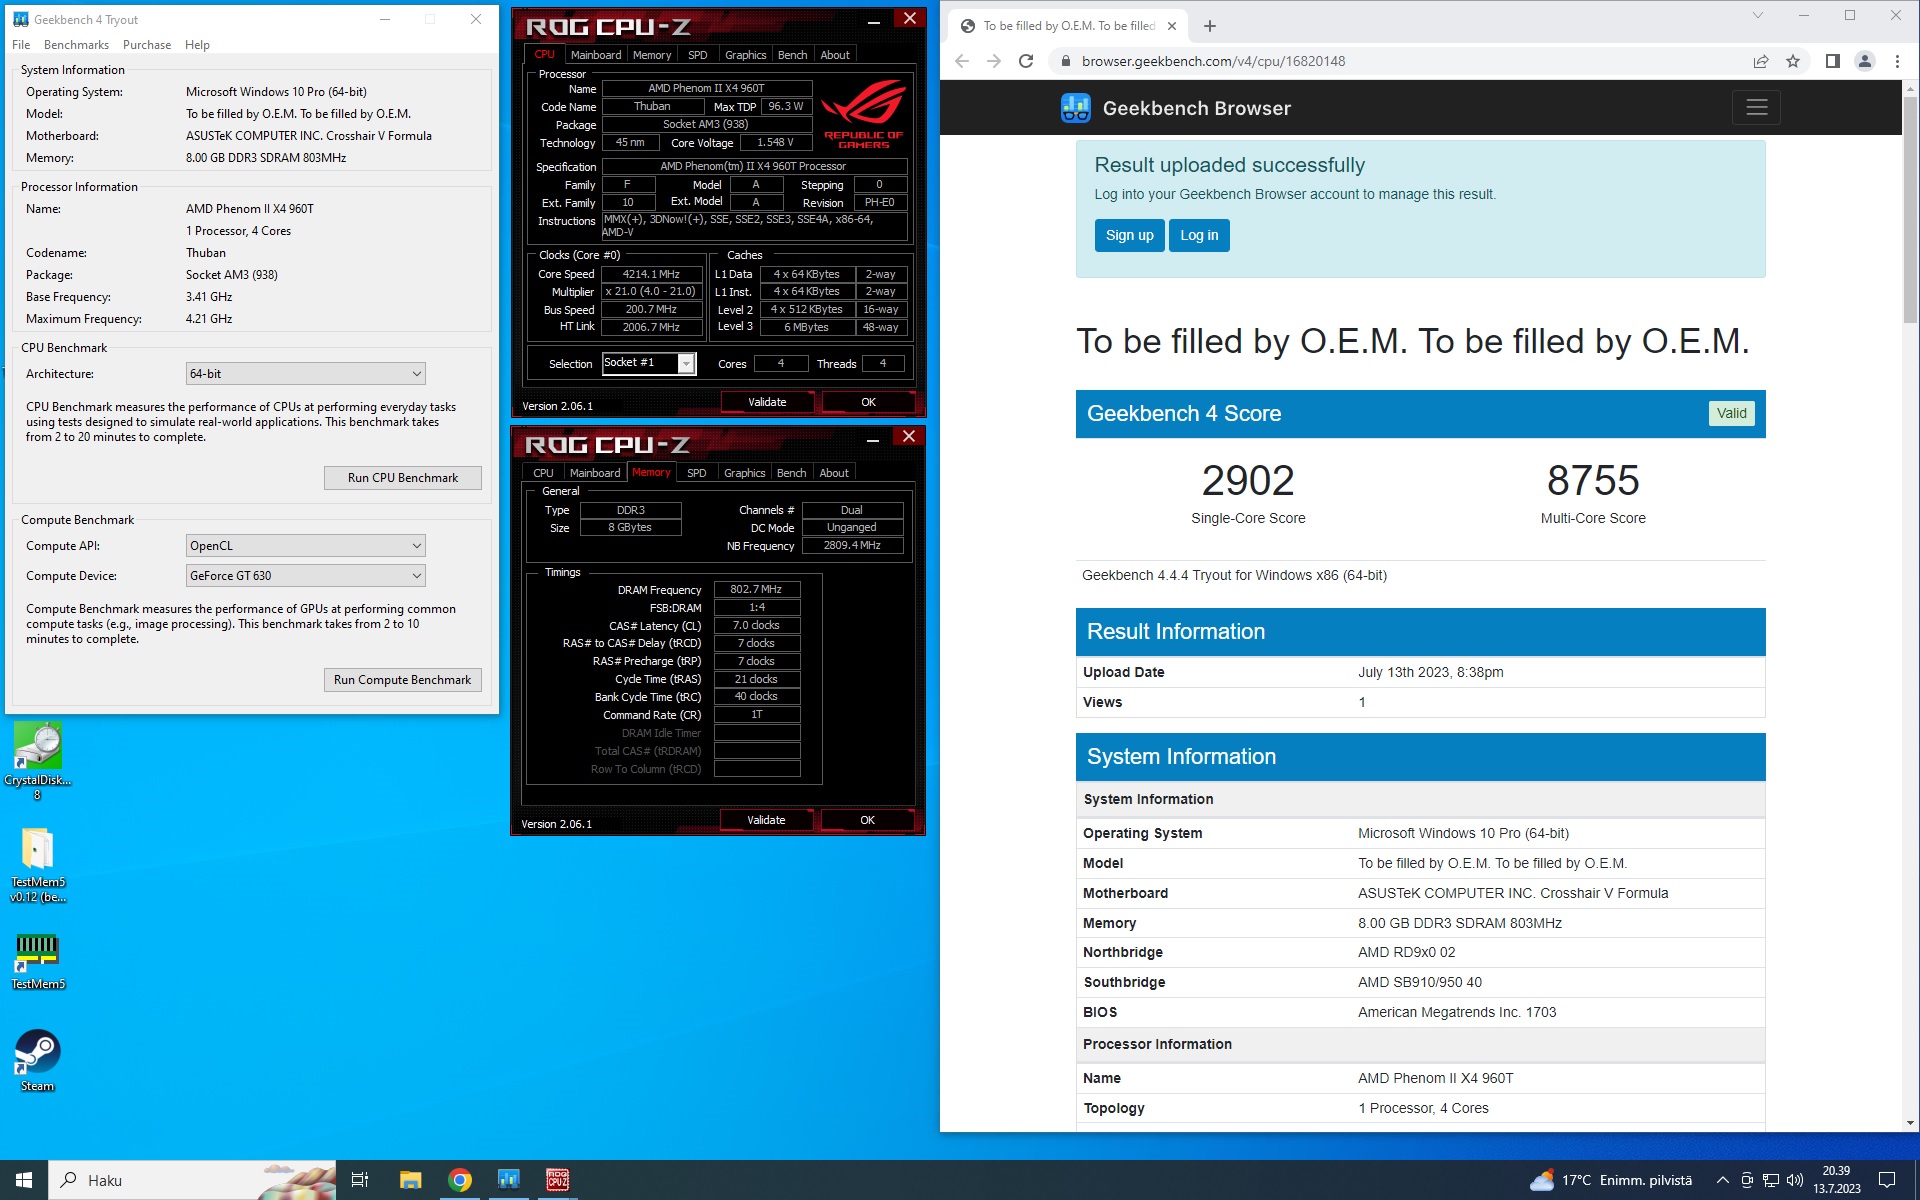Launch Steam from desktop
Image resolution: width=1920 pixels, height=1200 pixels.
click(38, 1060)
